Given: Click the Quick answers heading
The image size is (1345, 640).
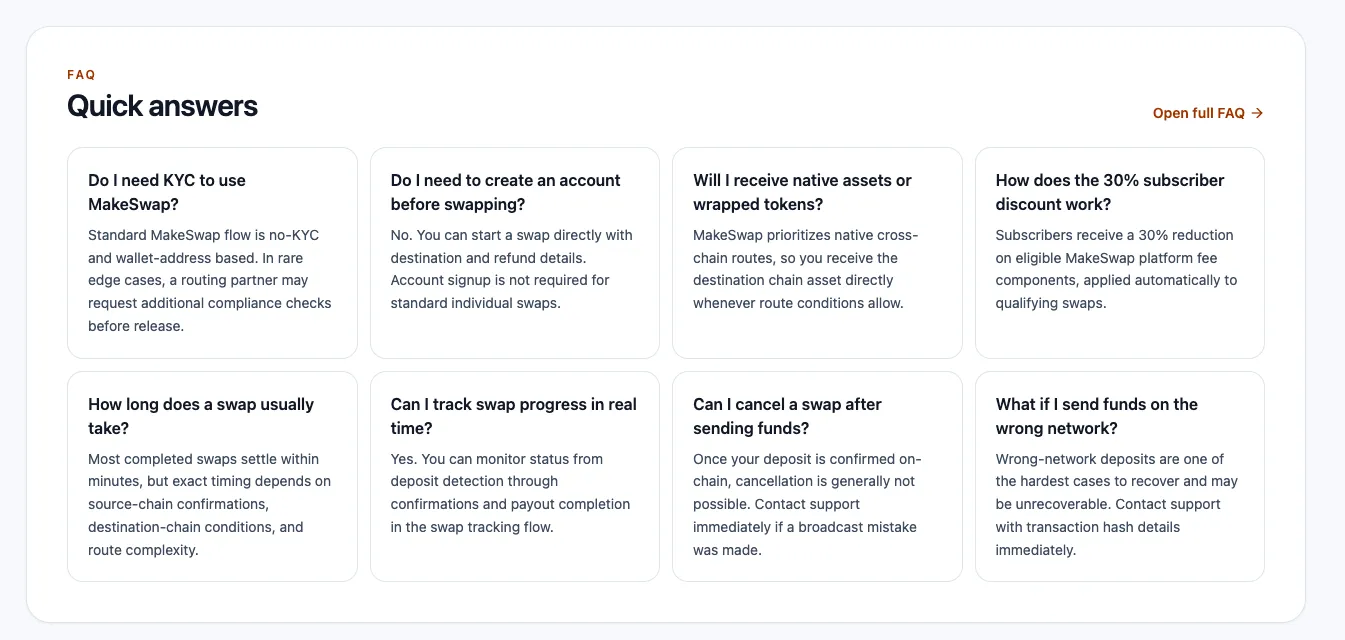Looking at the screenshot, I should [162, 106].
